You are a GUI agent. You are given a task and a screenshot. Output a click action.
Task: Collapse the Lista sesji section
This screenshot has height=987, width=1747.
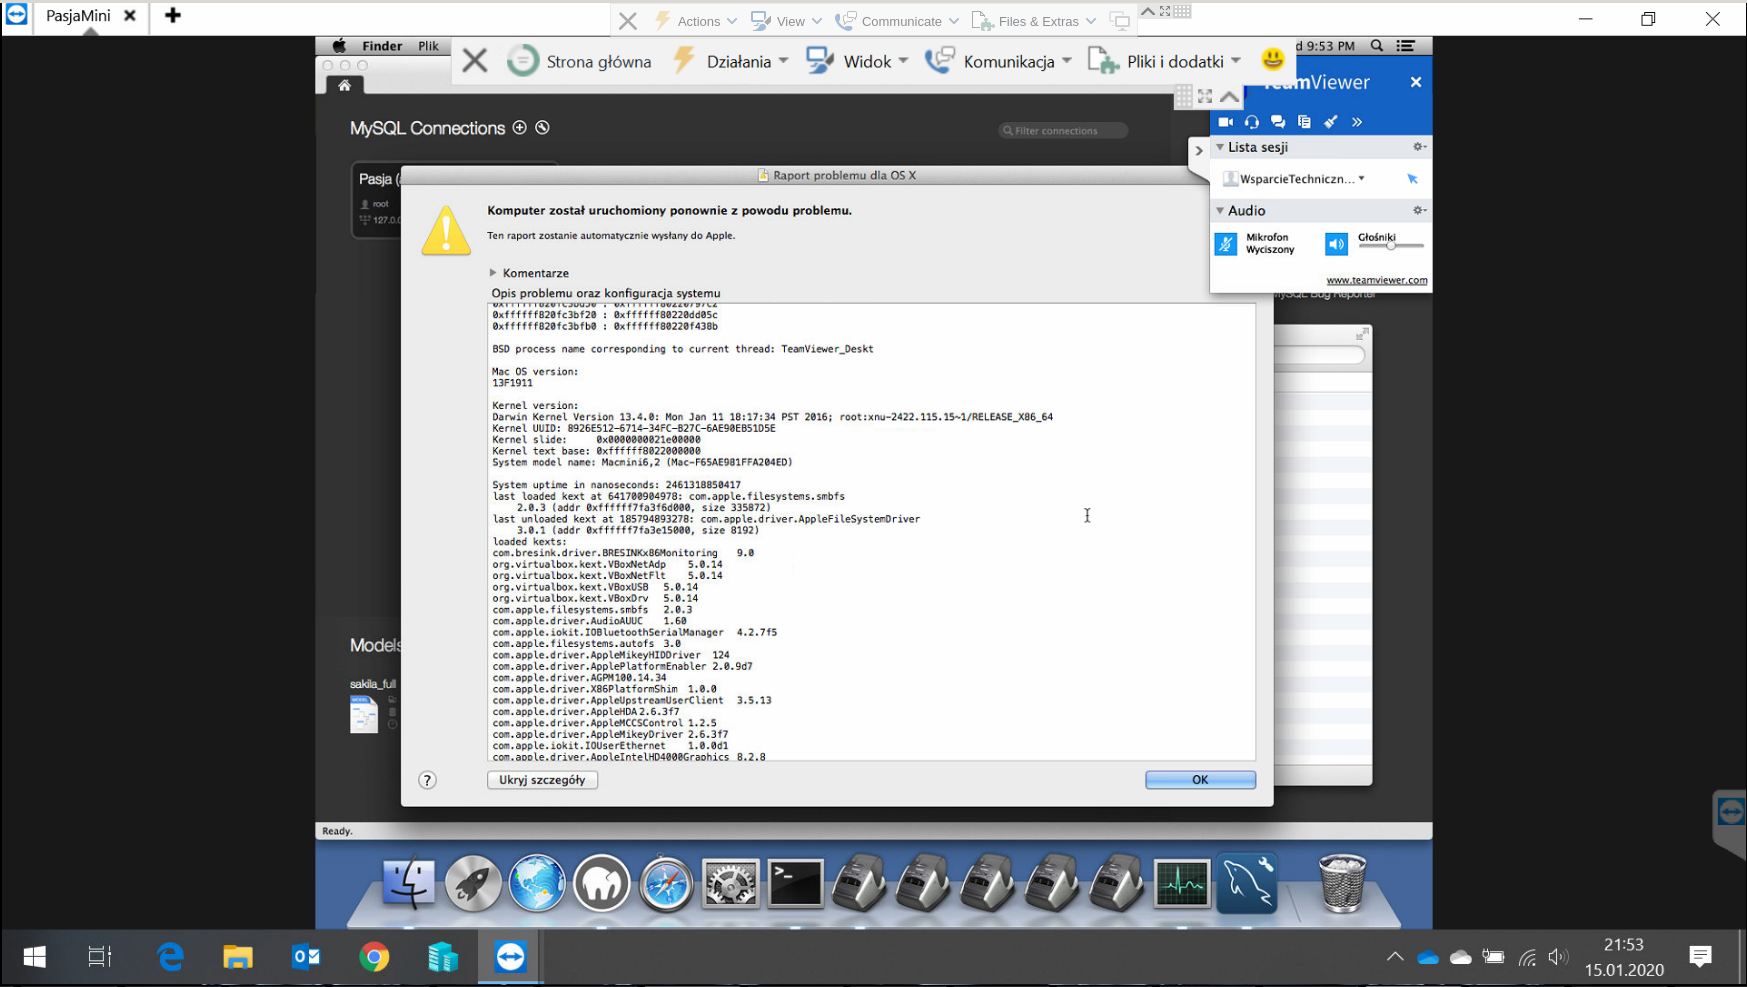point(1220,147)
